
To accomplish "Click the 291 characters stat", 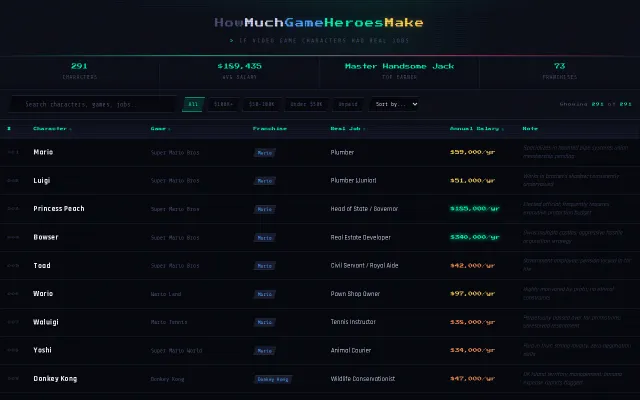I will 80,70.
